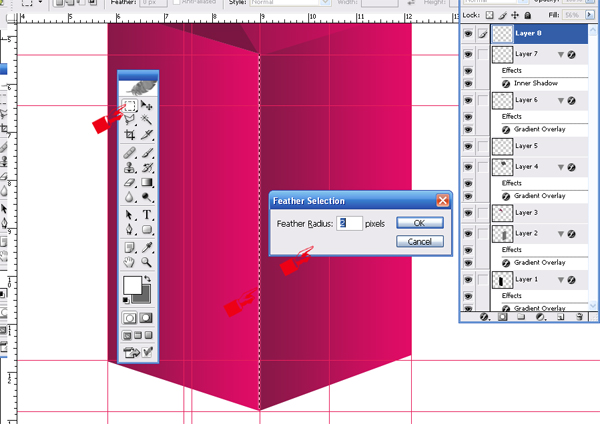Open the Fill slider arrow
The height and width of the screenshot is (424, 600).
tap(589, 15)
